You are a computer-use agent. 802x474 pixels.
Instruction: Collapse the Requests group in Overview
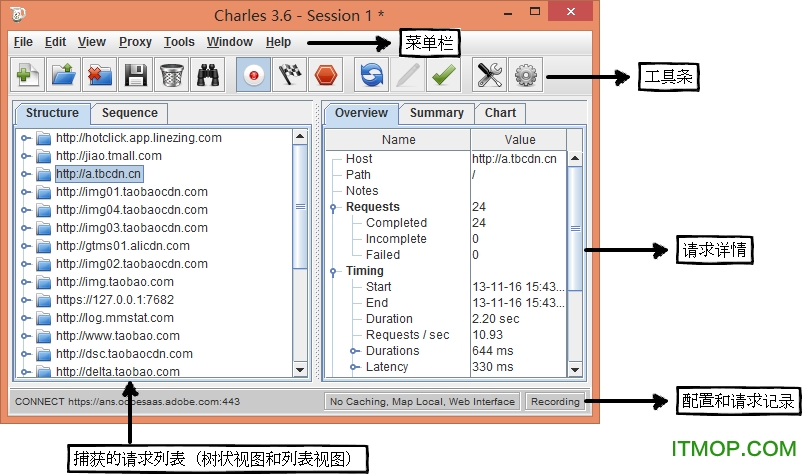coord(333,207)
